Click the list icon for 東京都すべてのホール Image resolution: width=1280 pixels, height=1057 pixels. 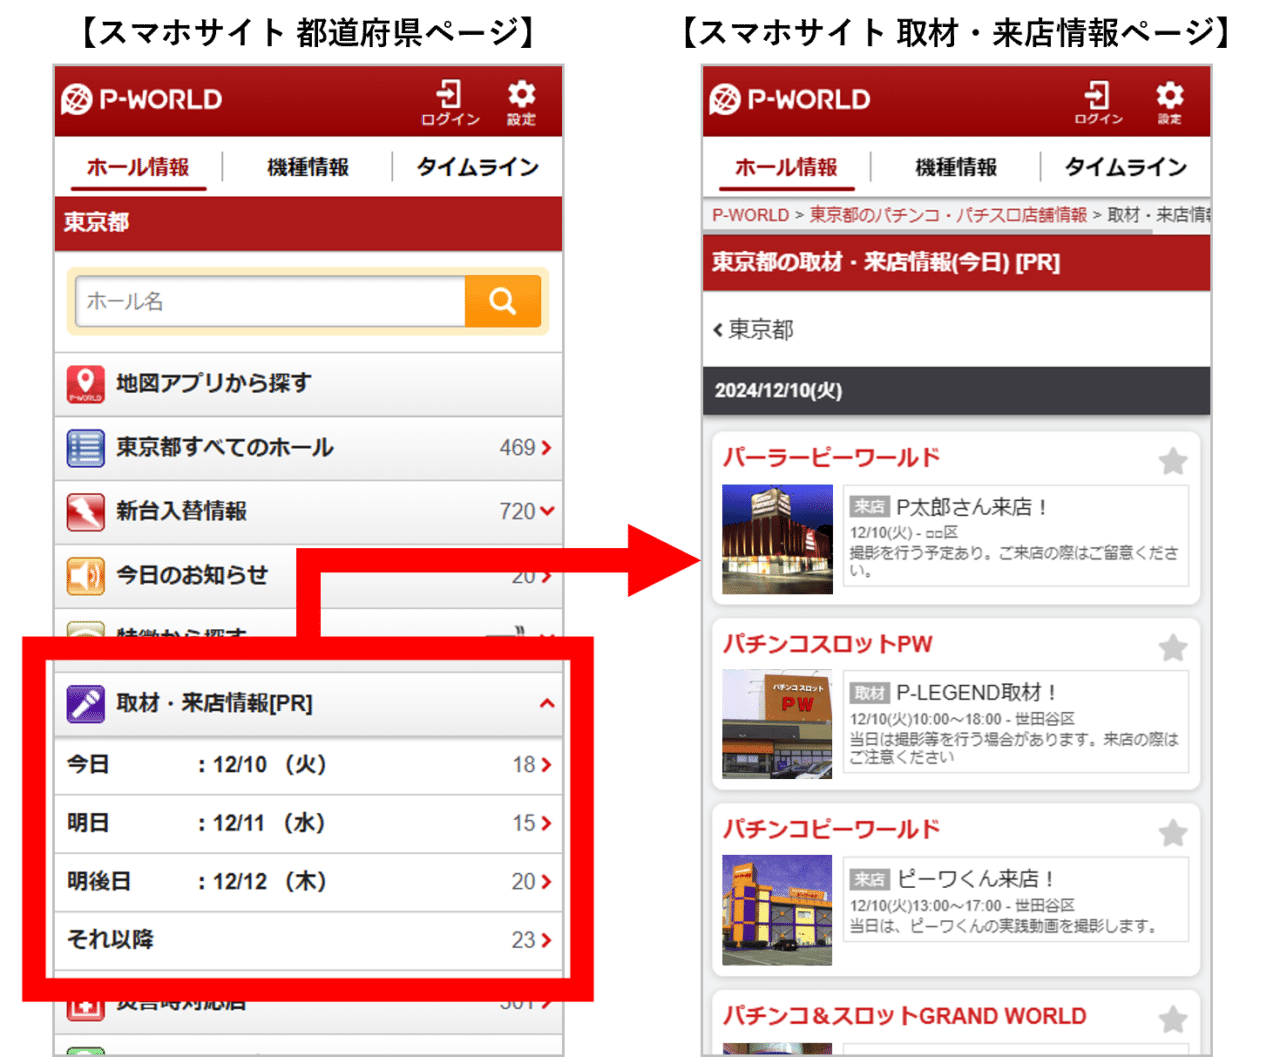86,448
